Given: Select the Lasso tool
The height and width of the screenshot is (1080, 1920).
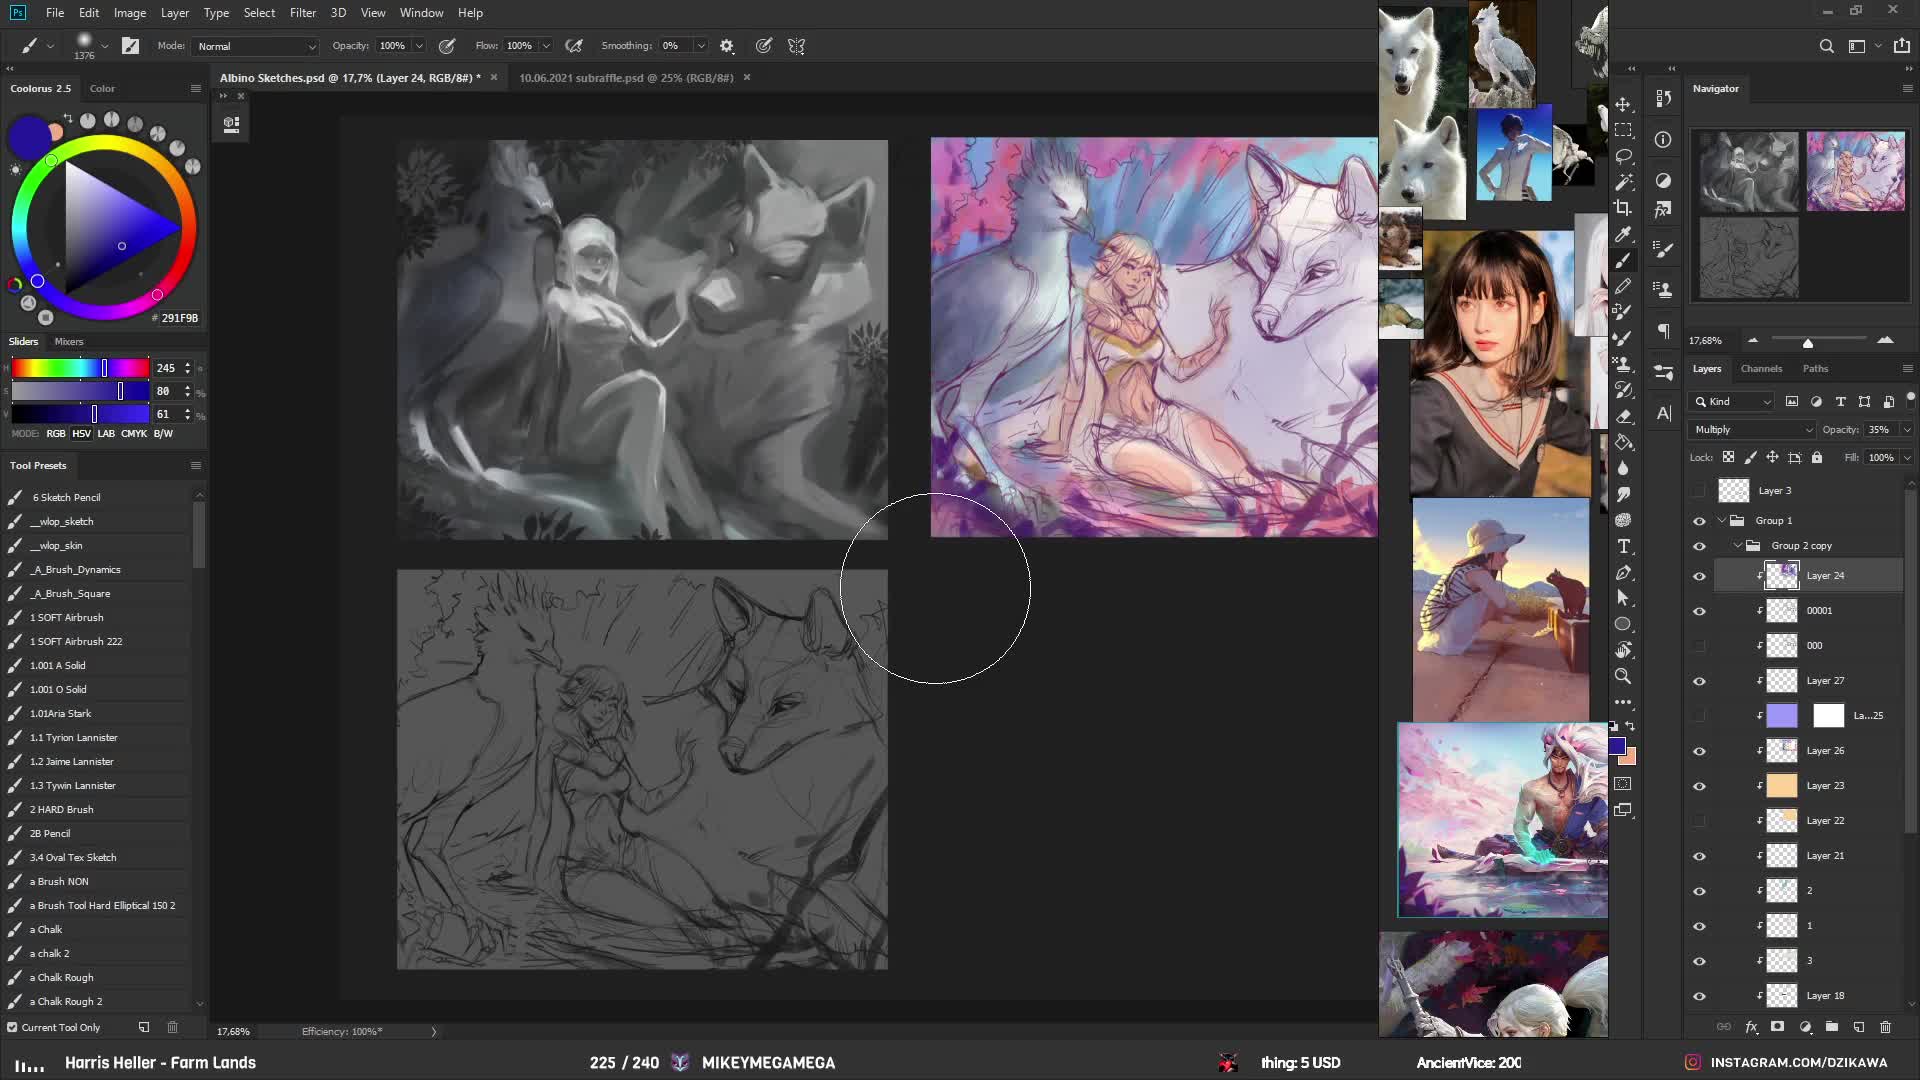Looking at the screenshot, I should coord(1623,156).
